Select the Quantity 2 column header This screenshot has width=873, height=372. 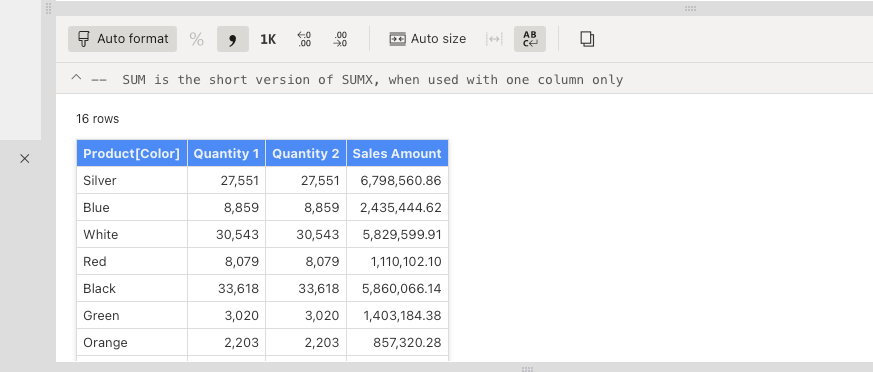(x=306, y=153)
